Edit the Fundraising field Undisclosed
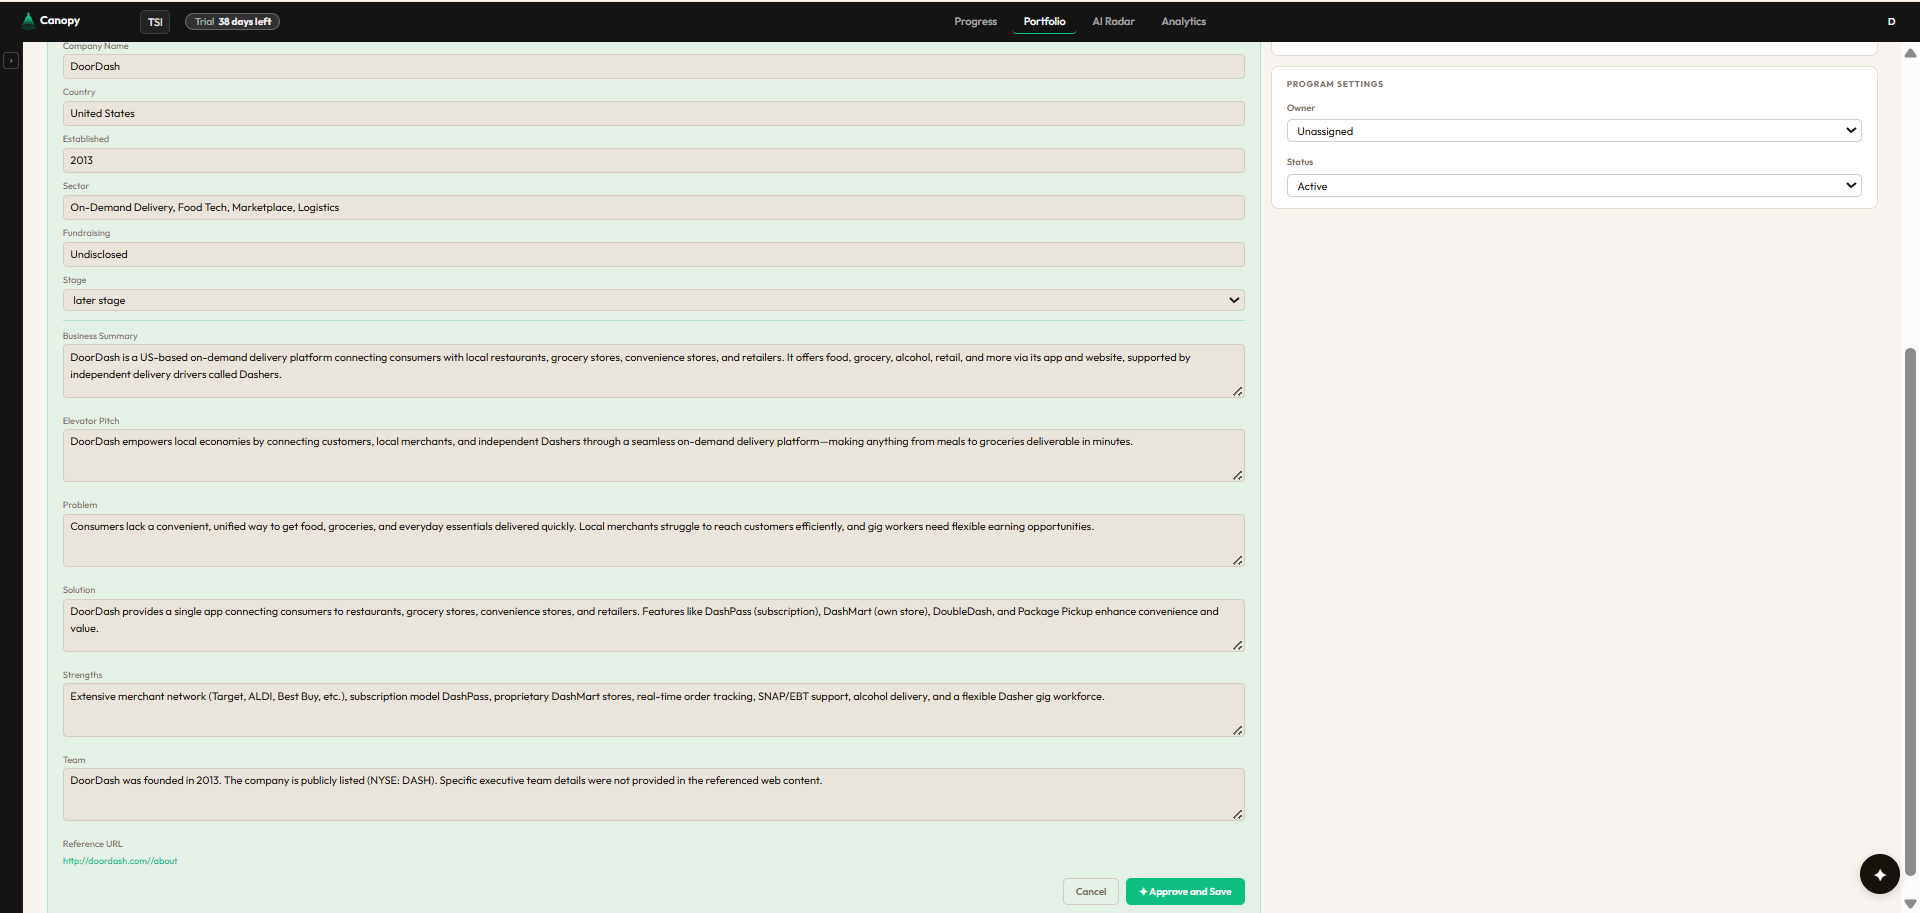This screenshot has height=913, width=1920. [x=653, y=254]
